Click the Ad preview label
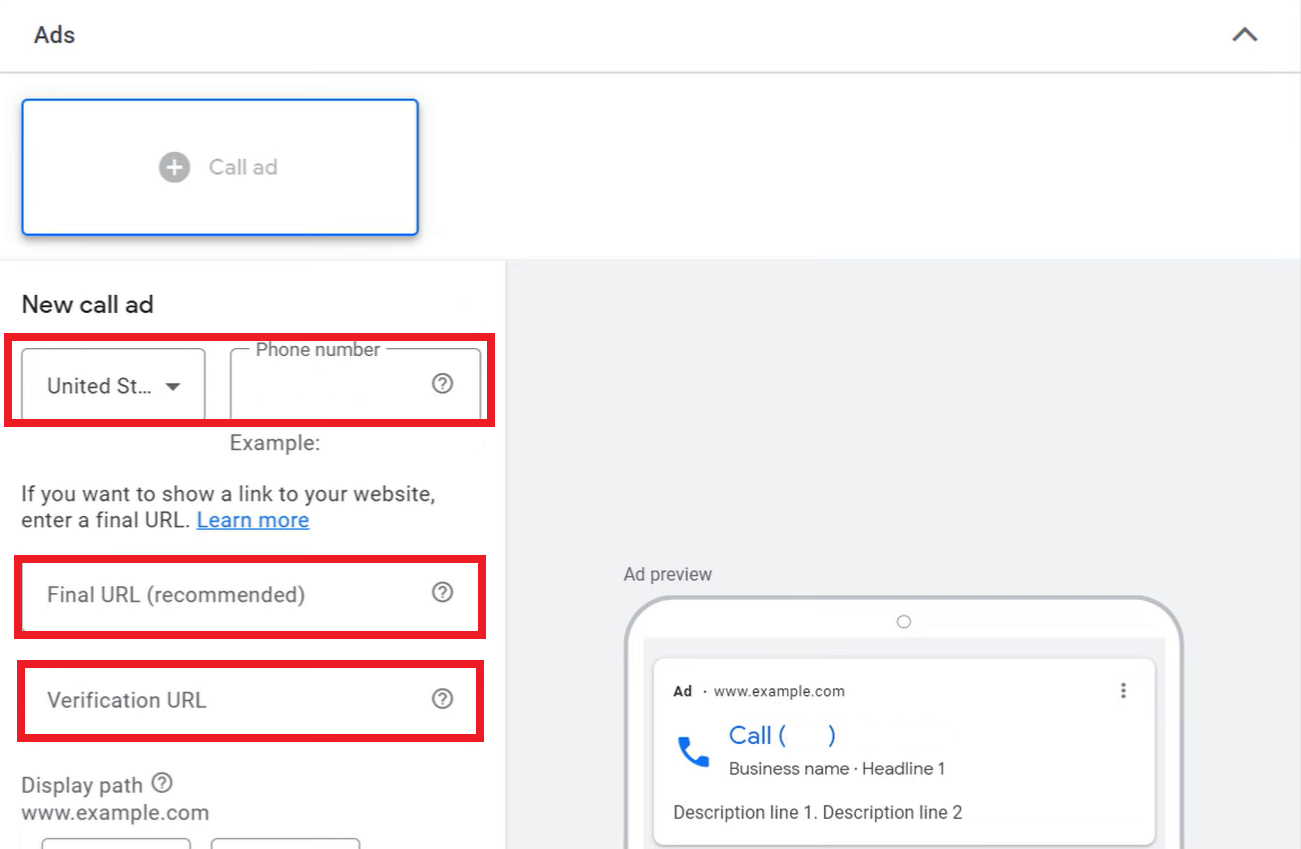 coord(668,575)
